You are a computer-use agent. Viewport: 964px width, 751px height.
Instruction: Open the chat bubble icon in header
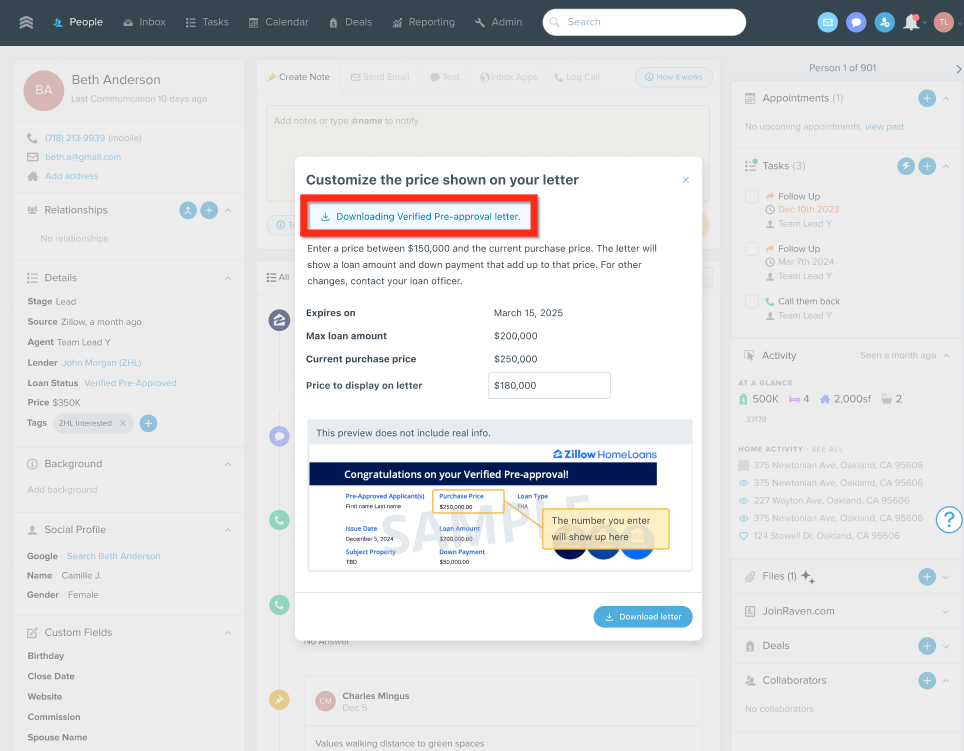click(x=856, y=22)
